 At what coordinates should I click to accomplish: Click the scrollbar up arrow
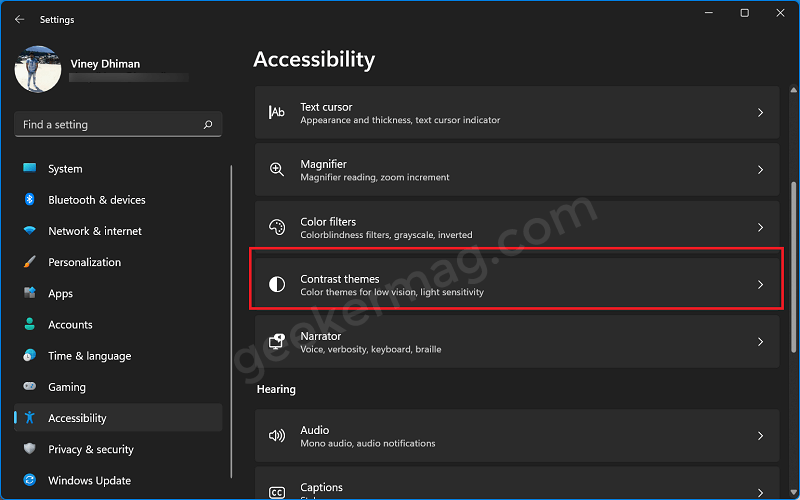(x=793, y=90)
